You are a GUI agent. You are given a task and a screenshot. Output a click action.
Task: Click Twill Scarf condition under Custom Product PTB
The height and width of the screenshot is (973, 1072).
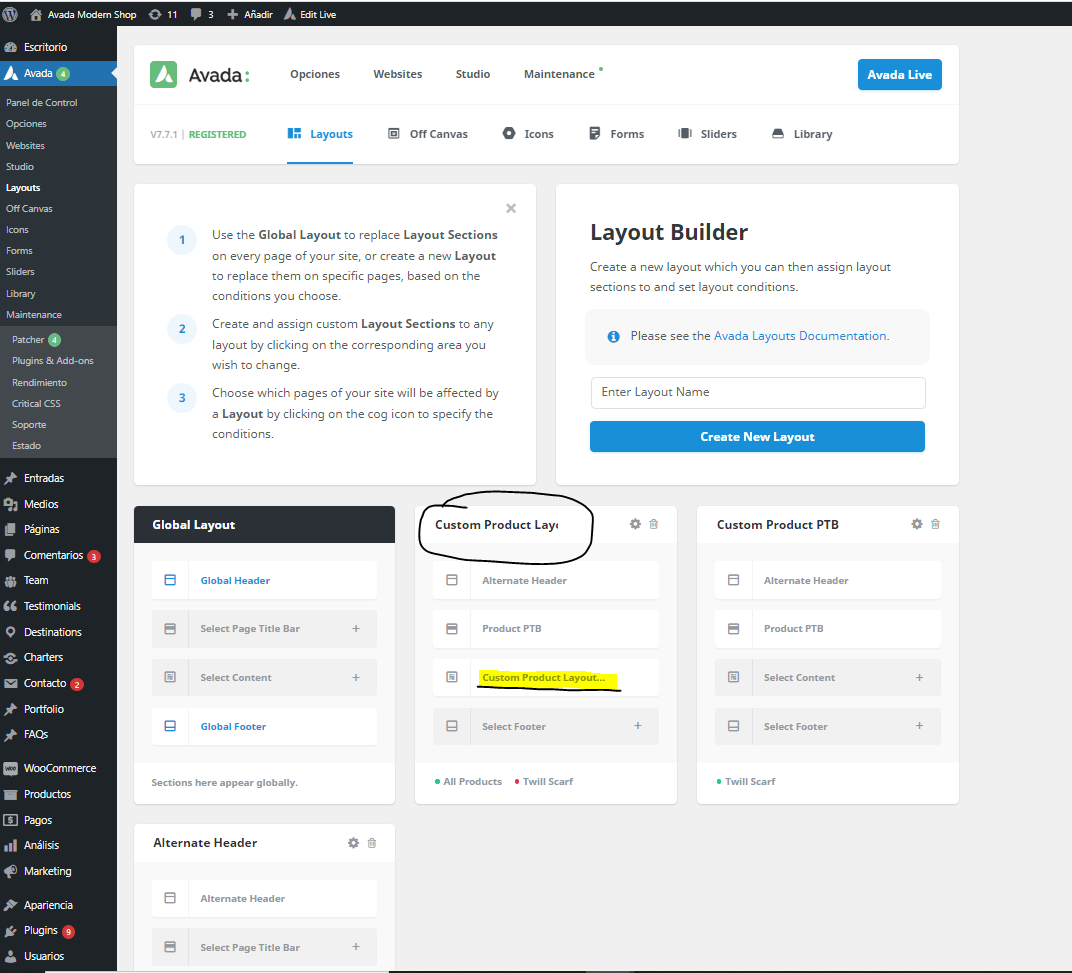pos(750,782)
